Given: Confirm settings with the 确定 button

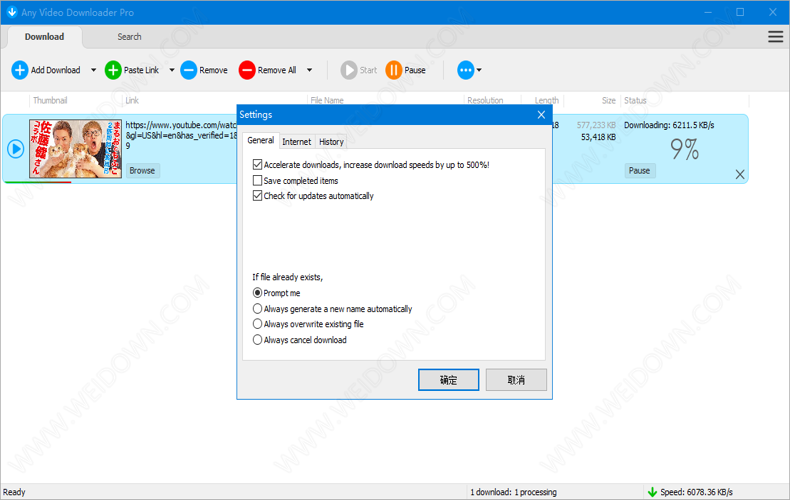Looking at the screenshot, I should pos(448,380).
